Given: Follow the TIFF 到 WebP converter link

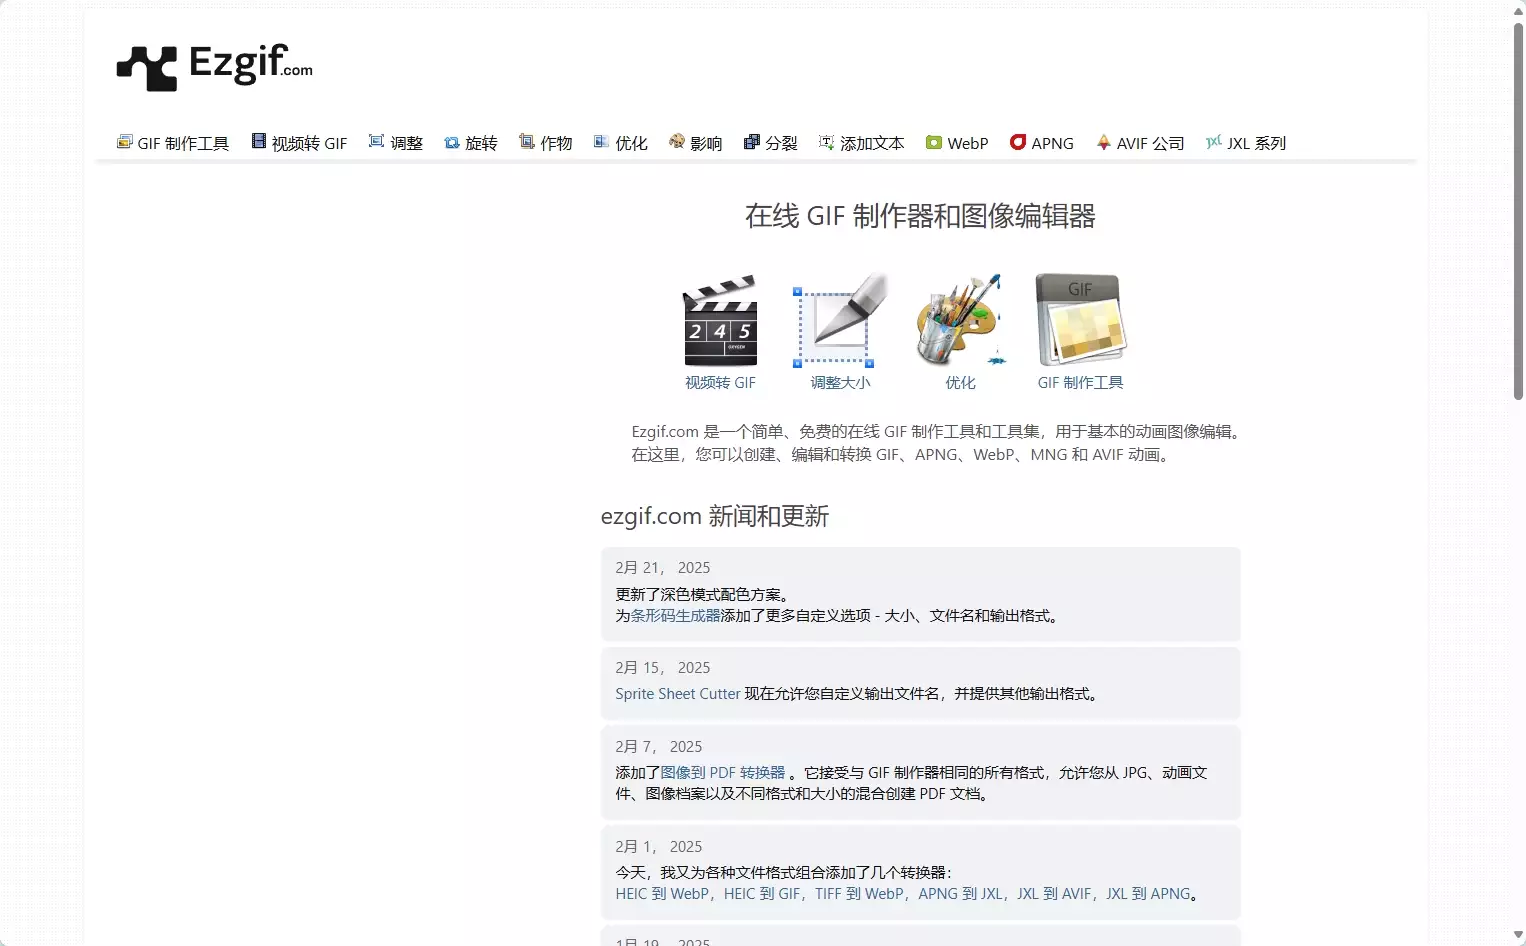Looking at the screenshot, I should [859, 894].
